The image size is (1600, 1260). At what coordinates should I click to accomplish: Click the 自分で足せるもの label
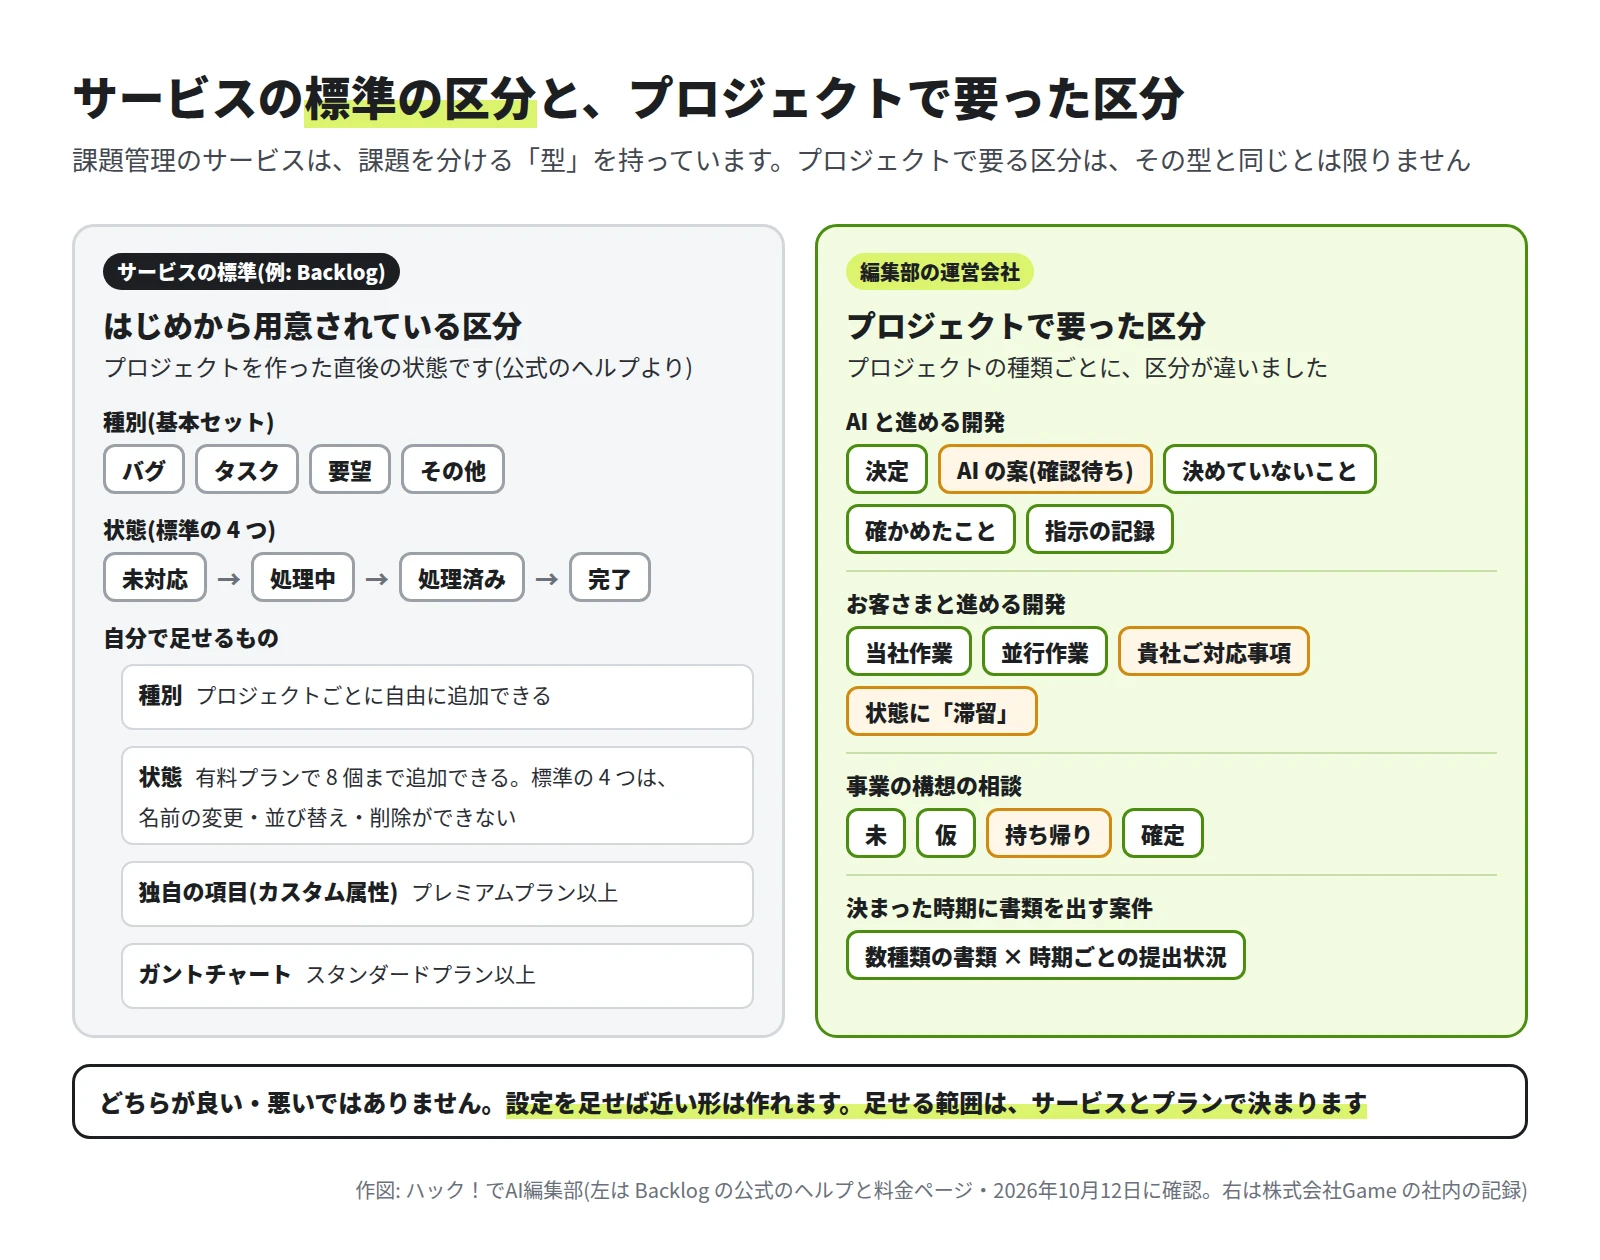(x=191, y=638)
